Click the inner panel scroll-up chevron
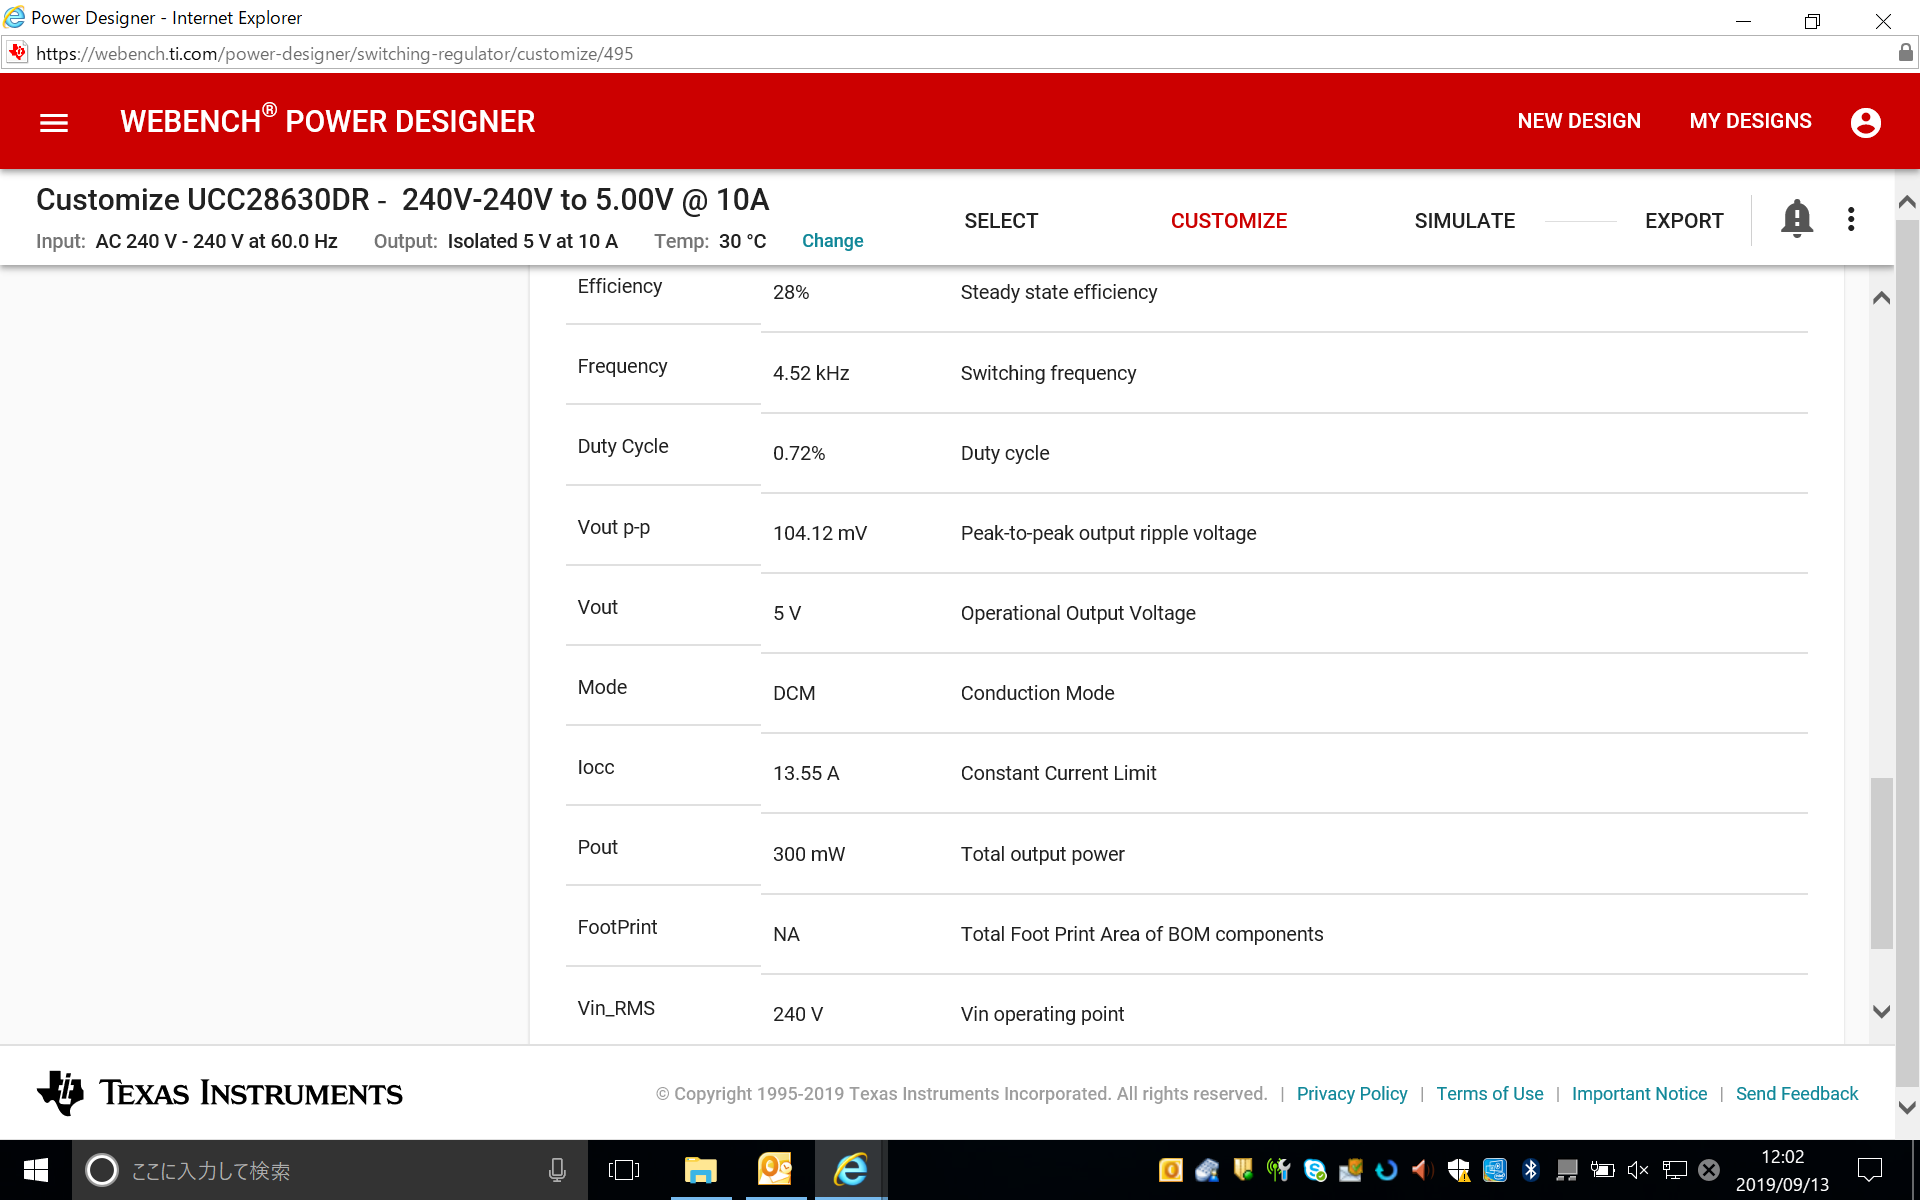The width and height of the screenshot is (1920, 1200). click(x=1881, y=298)
